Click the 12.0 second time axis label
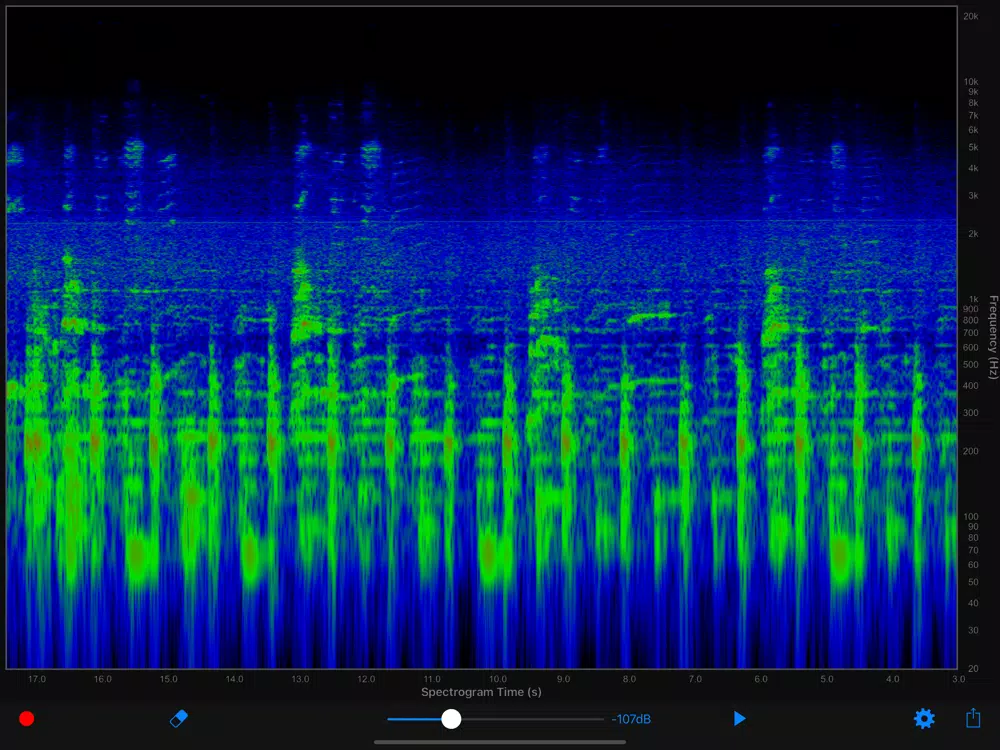Image resolution: width=1000 pixels, height=750 pixels. click(x=366, y=679)
